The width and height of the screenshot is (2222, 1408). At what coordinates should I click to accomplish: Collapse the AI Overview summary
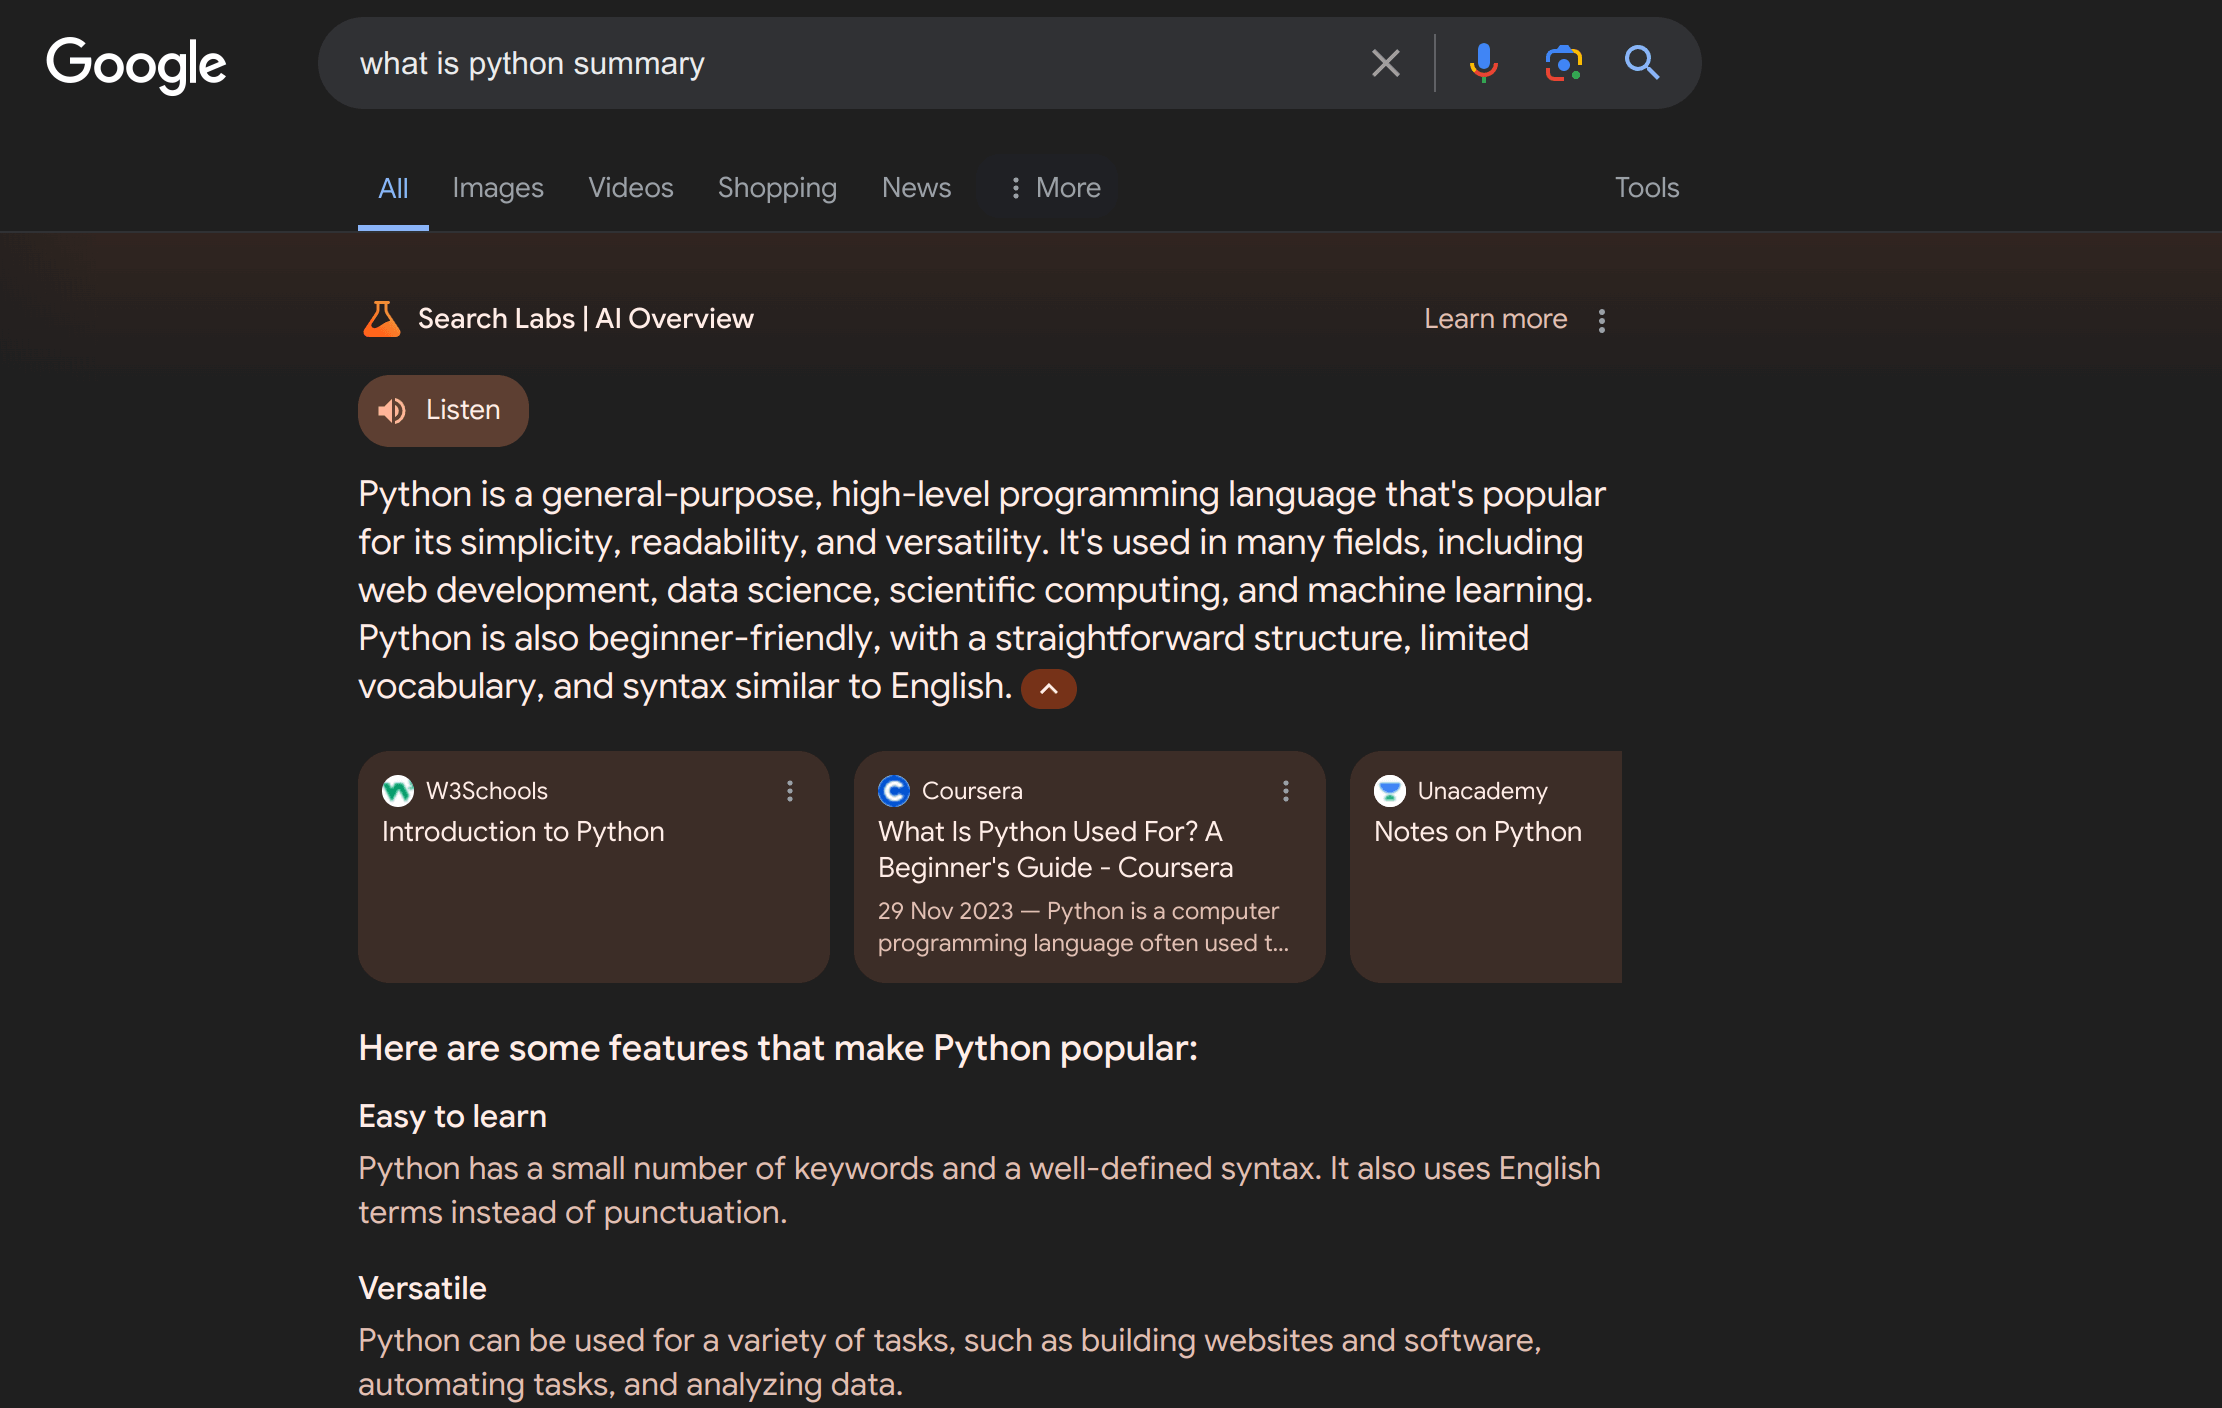tap(1048, 688)
